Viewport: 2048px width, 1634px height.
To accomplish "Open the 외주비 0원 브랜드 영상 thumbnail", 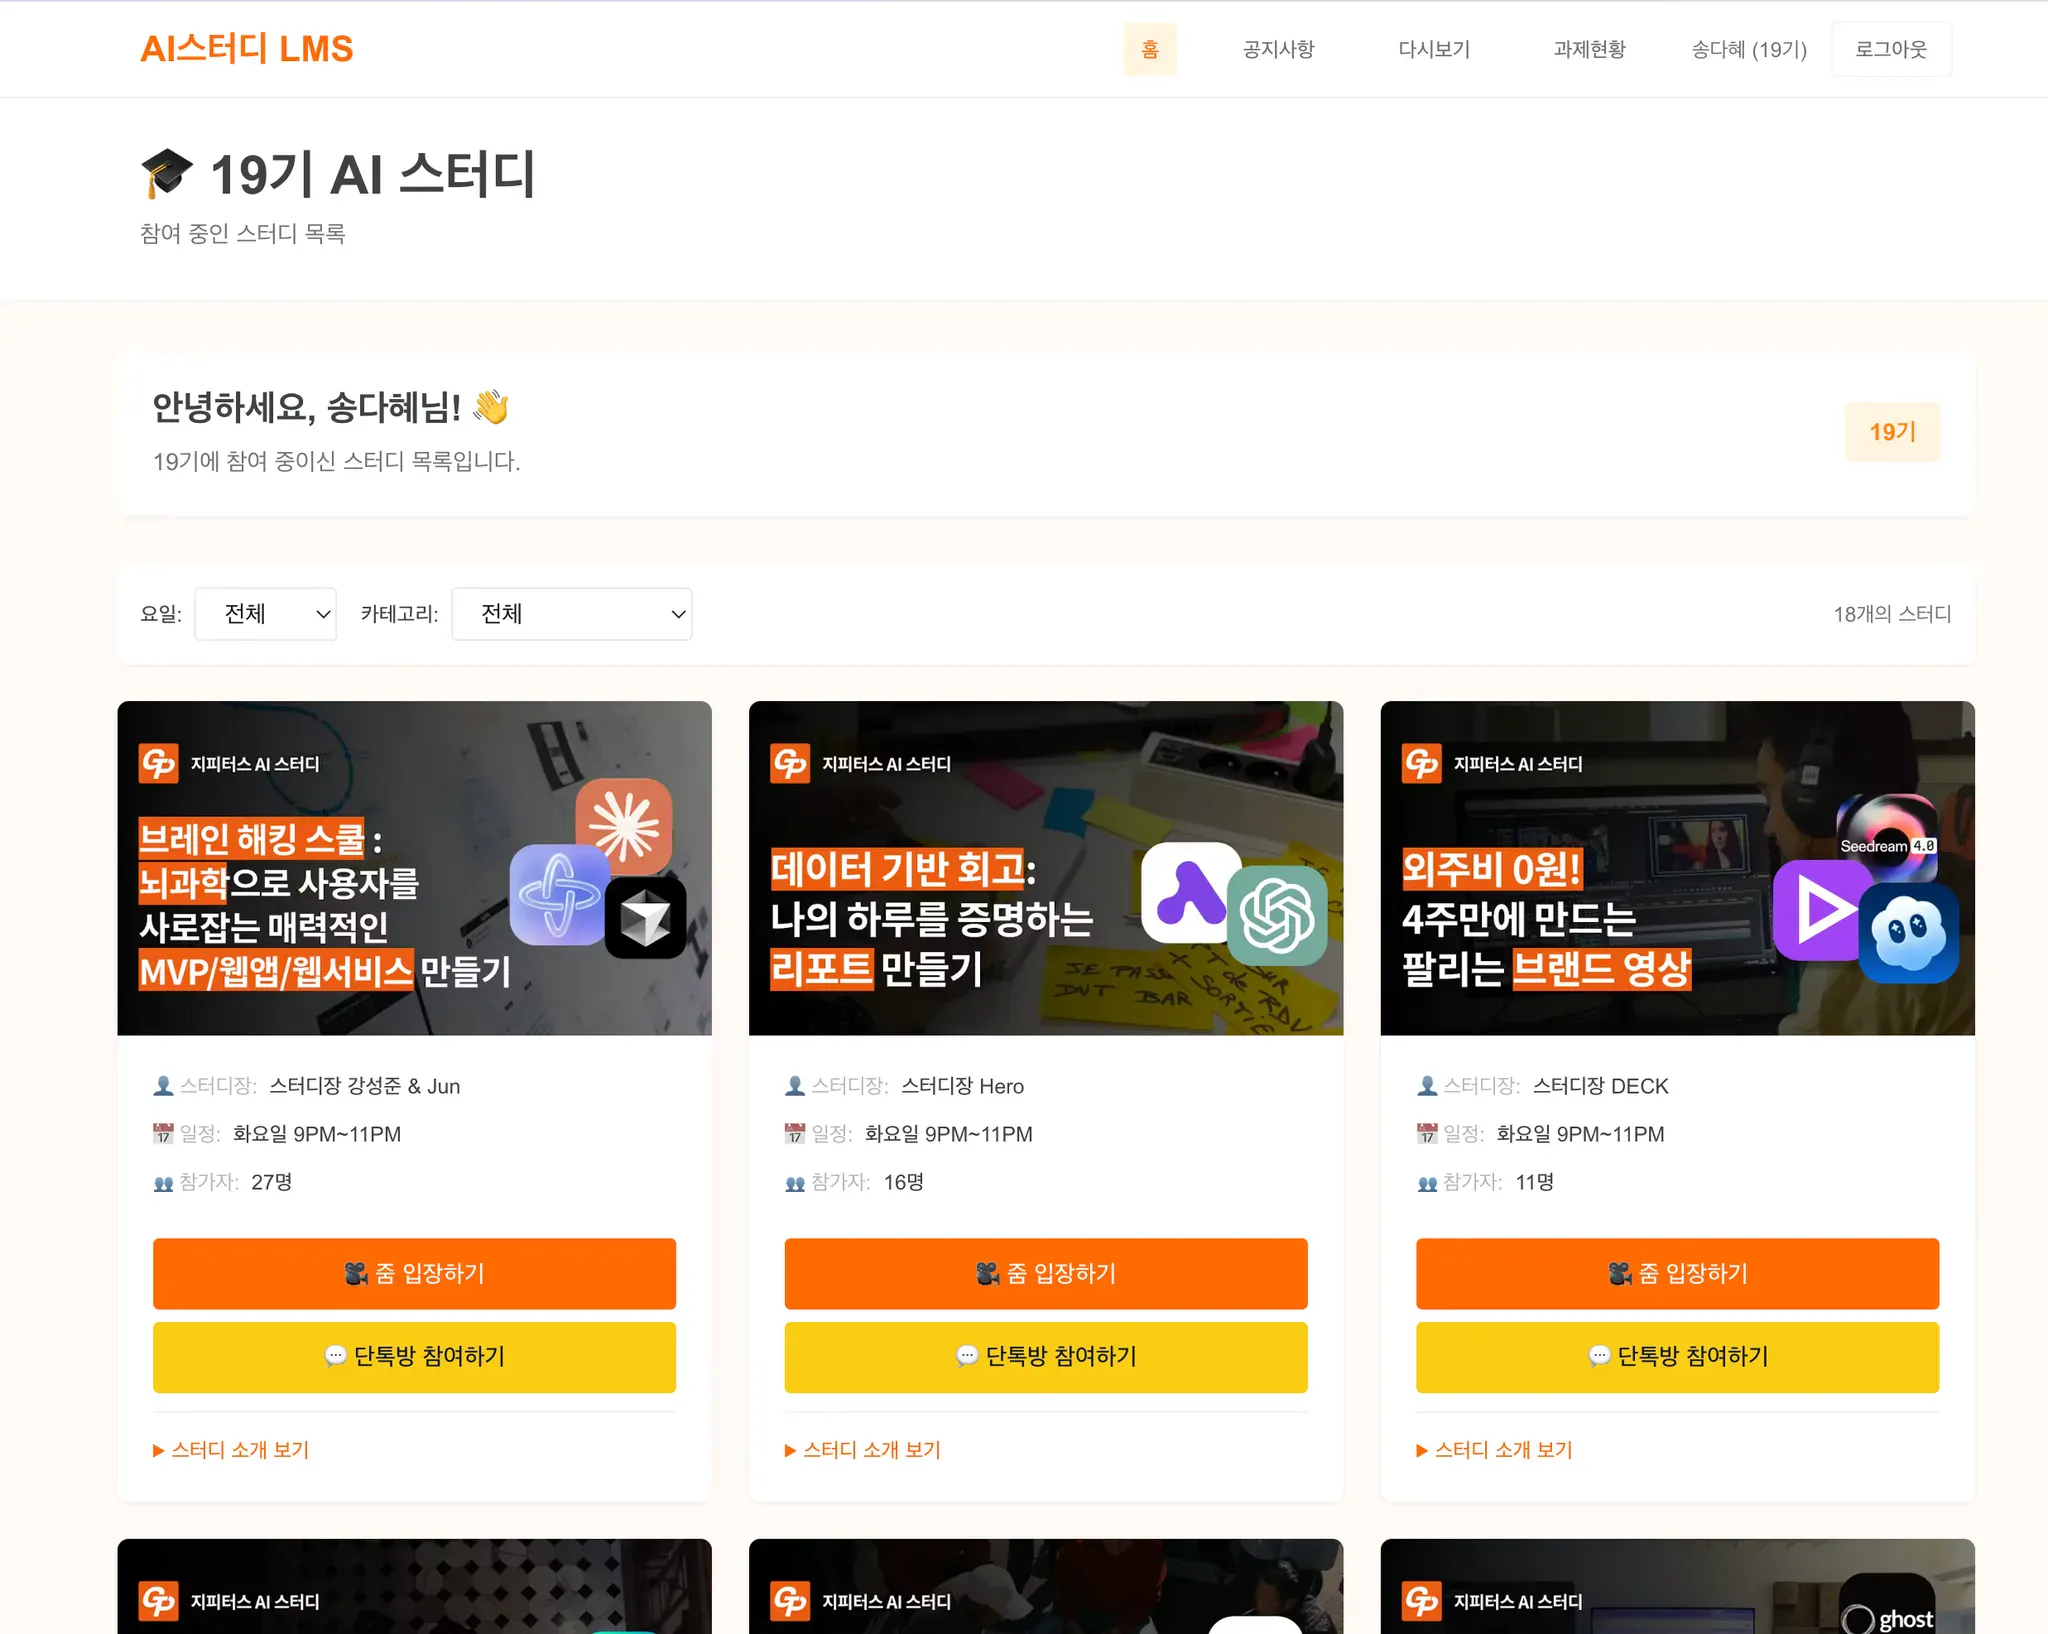I will click(1677, 868).
